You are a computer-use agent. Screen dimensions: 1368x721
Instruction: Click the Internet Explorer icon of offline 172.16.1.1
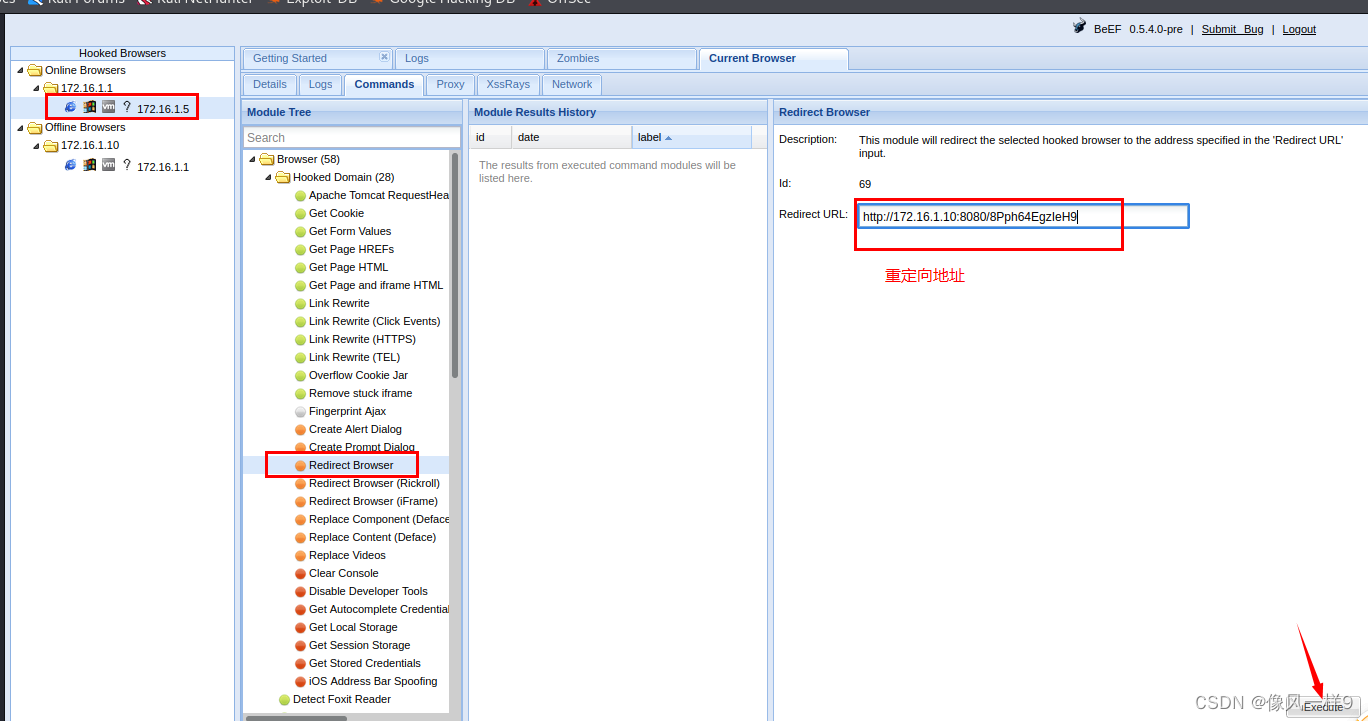point(70,165)
